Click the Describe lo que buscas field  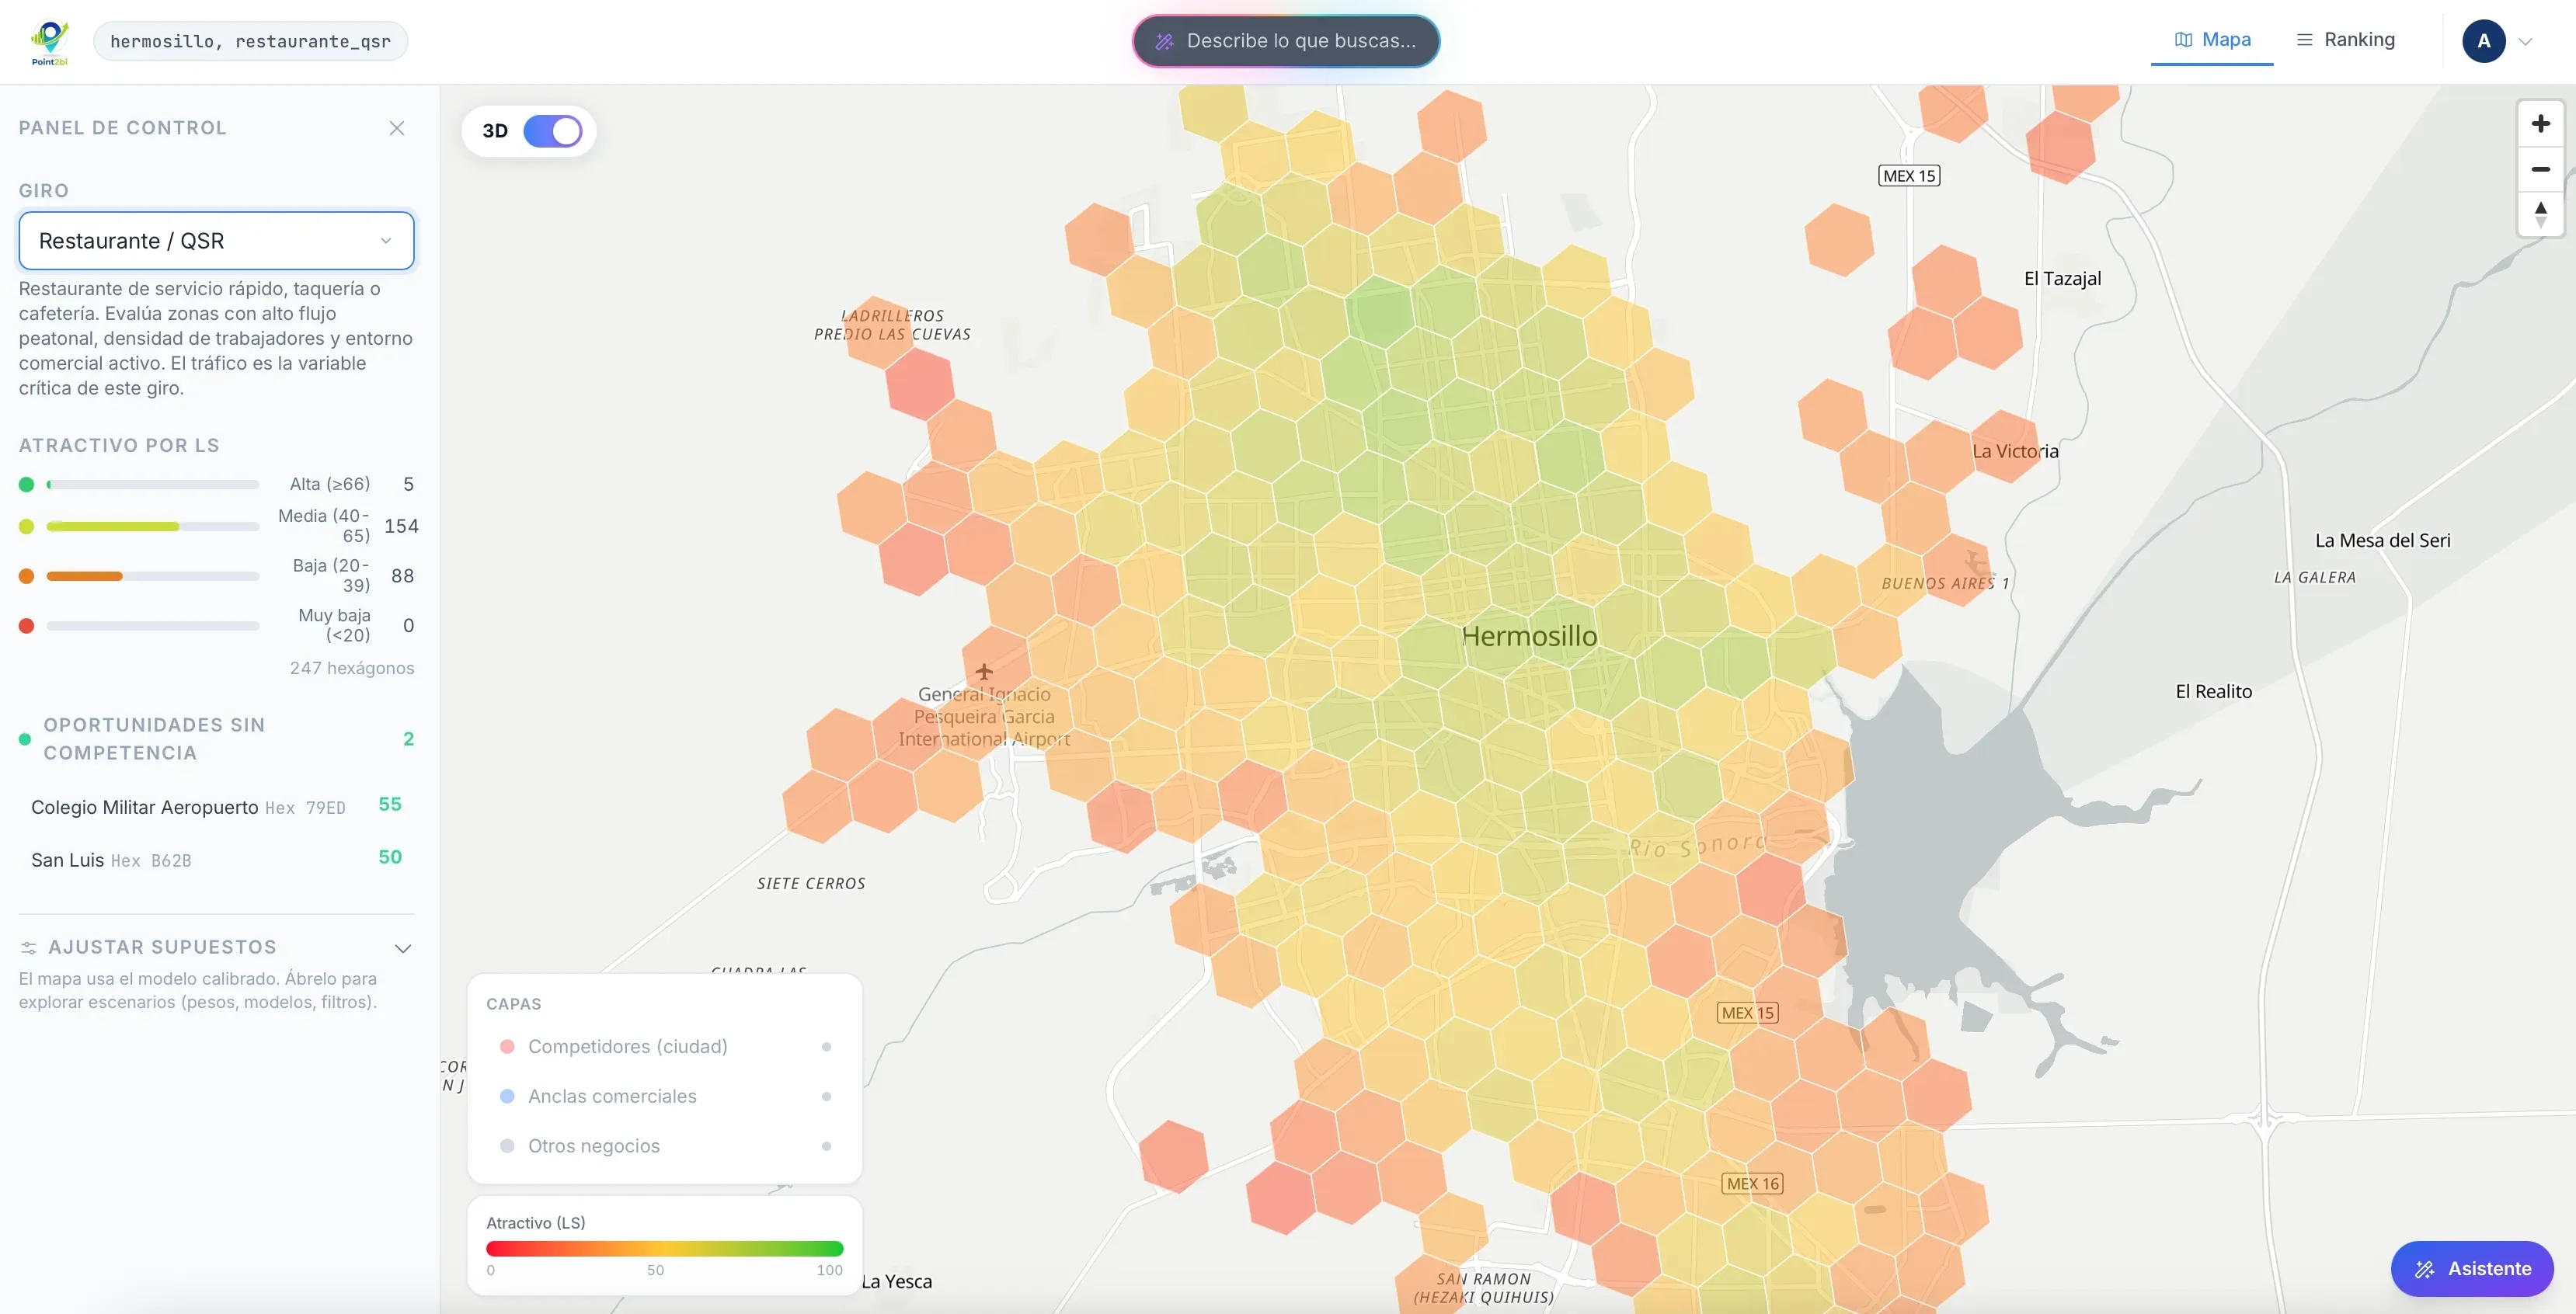click(x=1286, y=41)
